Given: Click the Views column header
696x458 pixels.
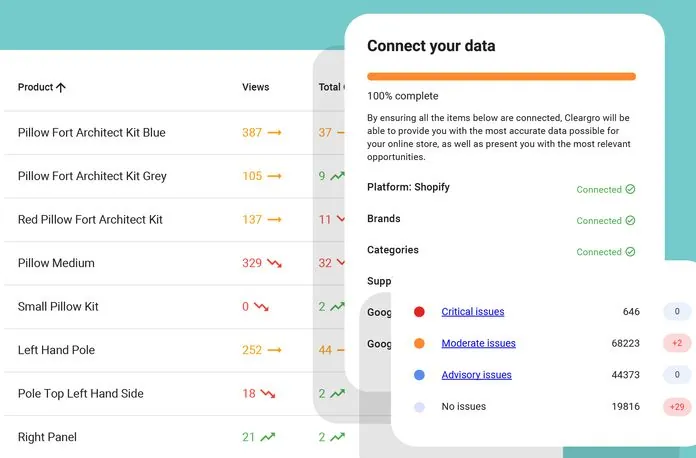Looking at the screenshot, I should pos(255,87).
